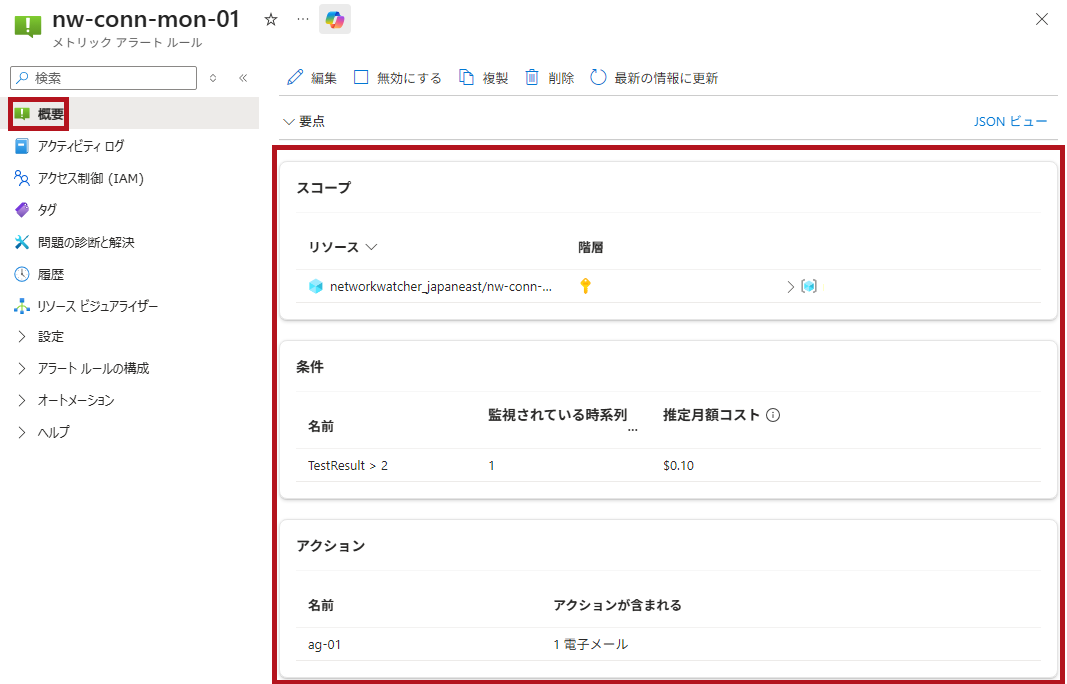Click the リソース ビジュアライザー tree icon
Image resolution: width=1067 pixels, height=684 pixels.
pyautogui.click(x=22, y=306)
